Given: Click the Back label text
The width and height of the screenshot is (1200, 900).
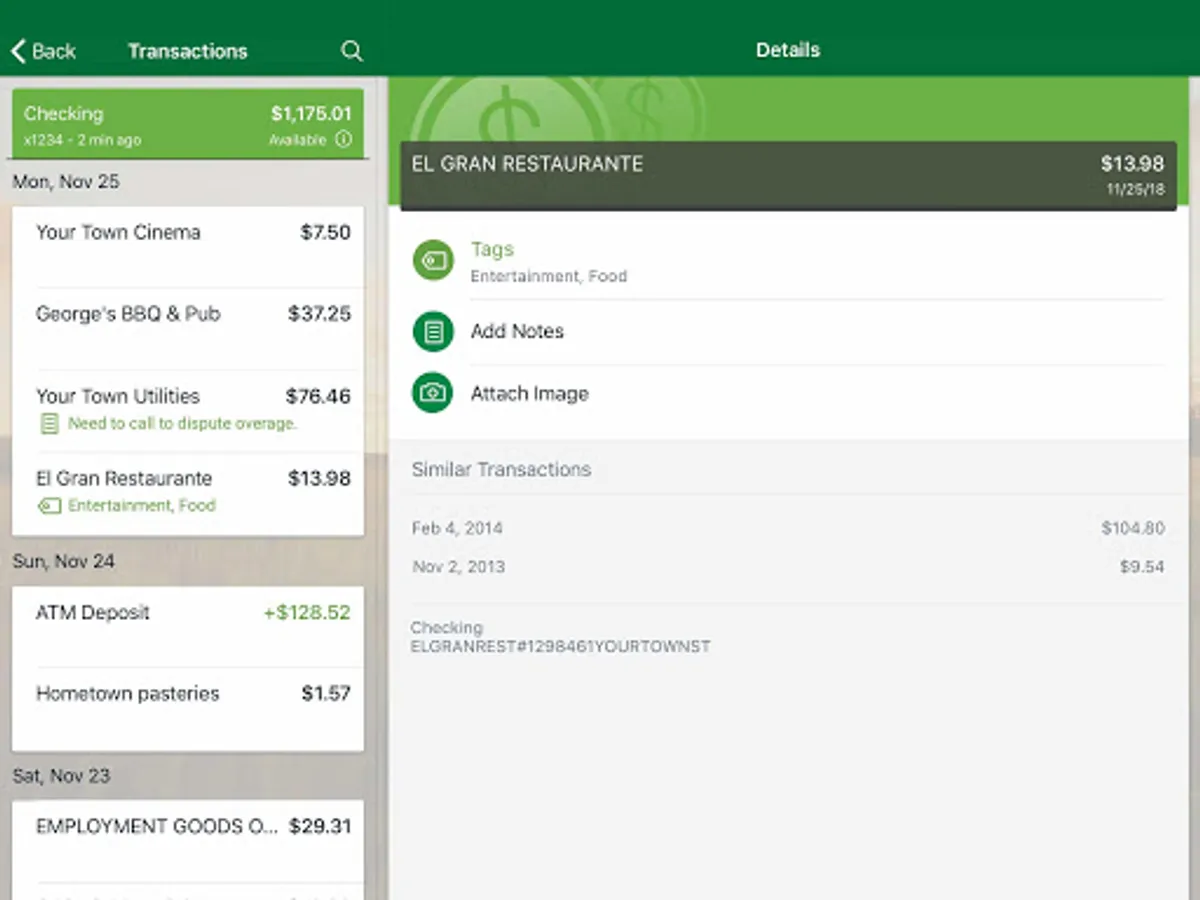Looking at the screenshot, I should (x=54, y=51).
